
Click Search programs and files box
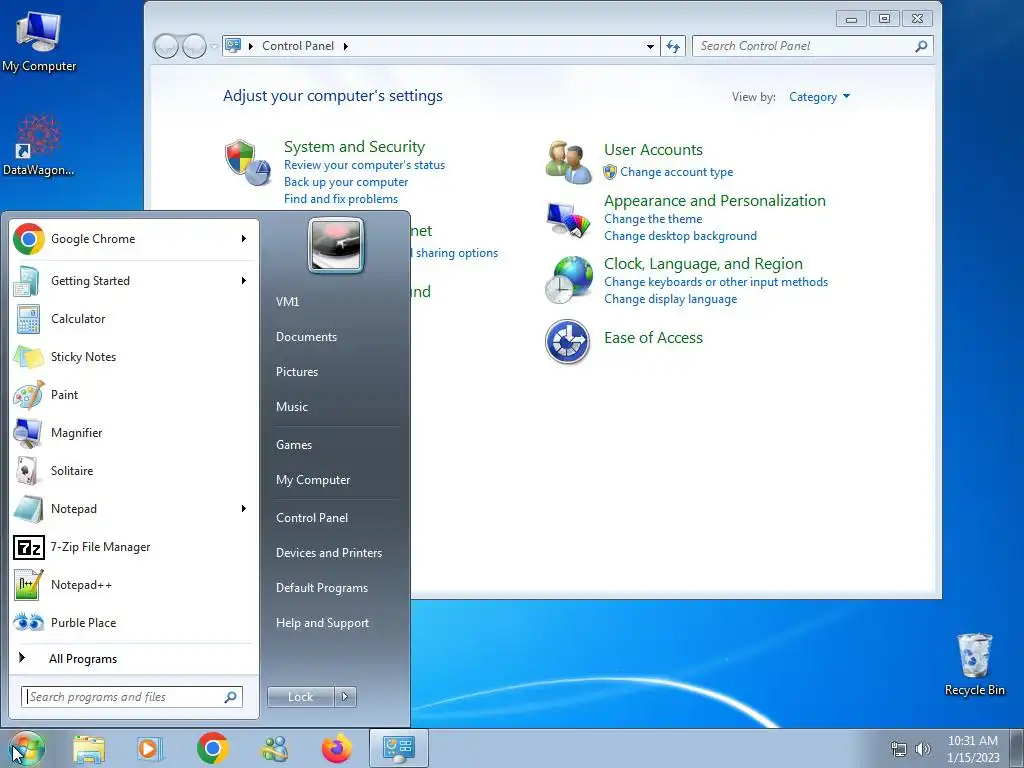tap(132, 697)
